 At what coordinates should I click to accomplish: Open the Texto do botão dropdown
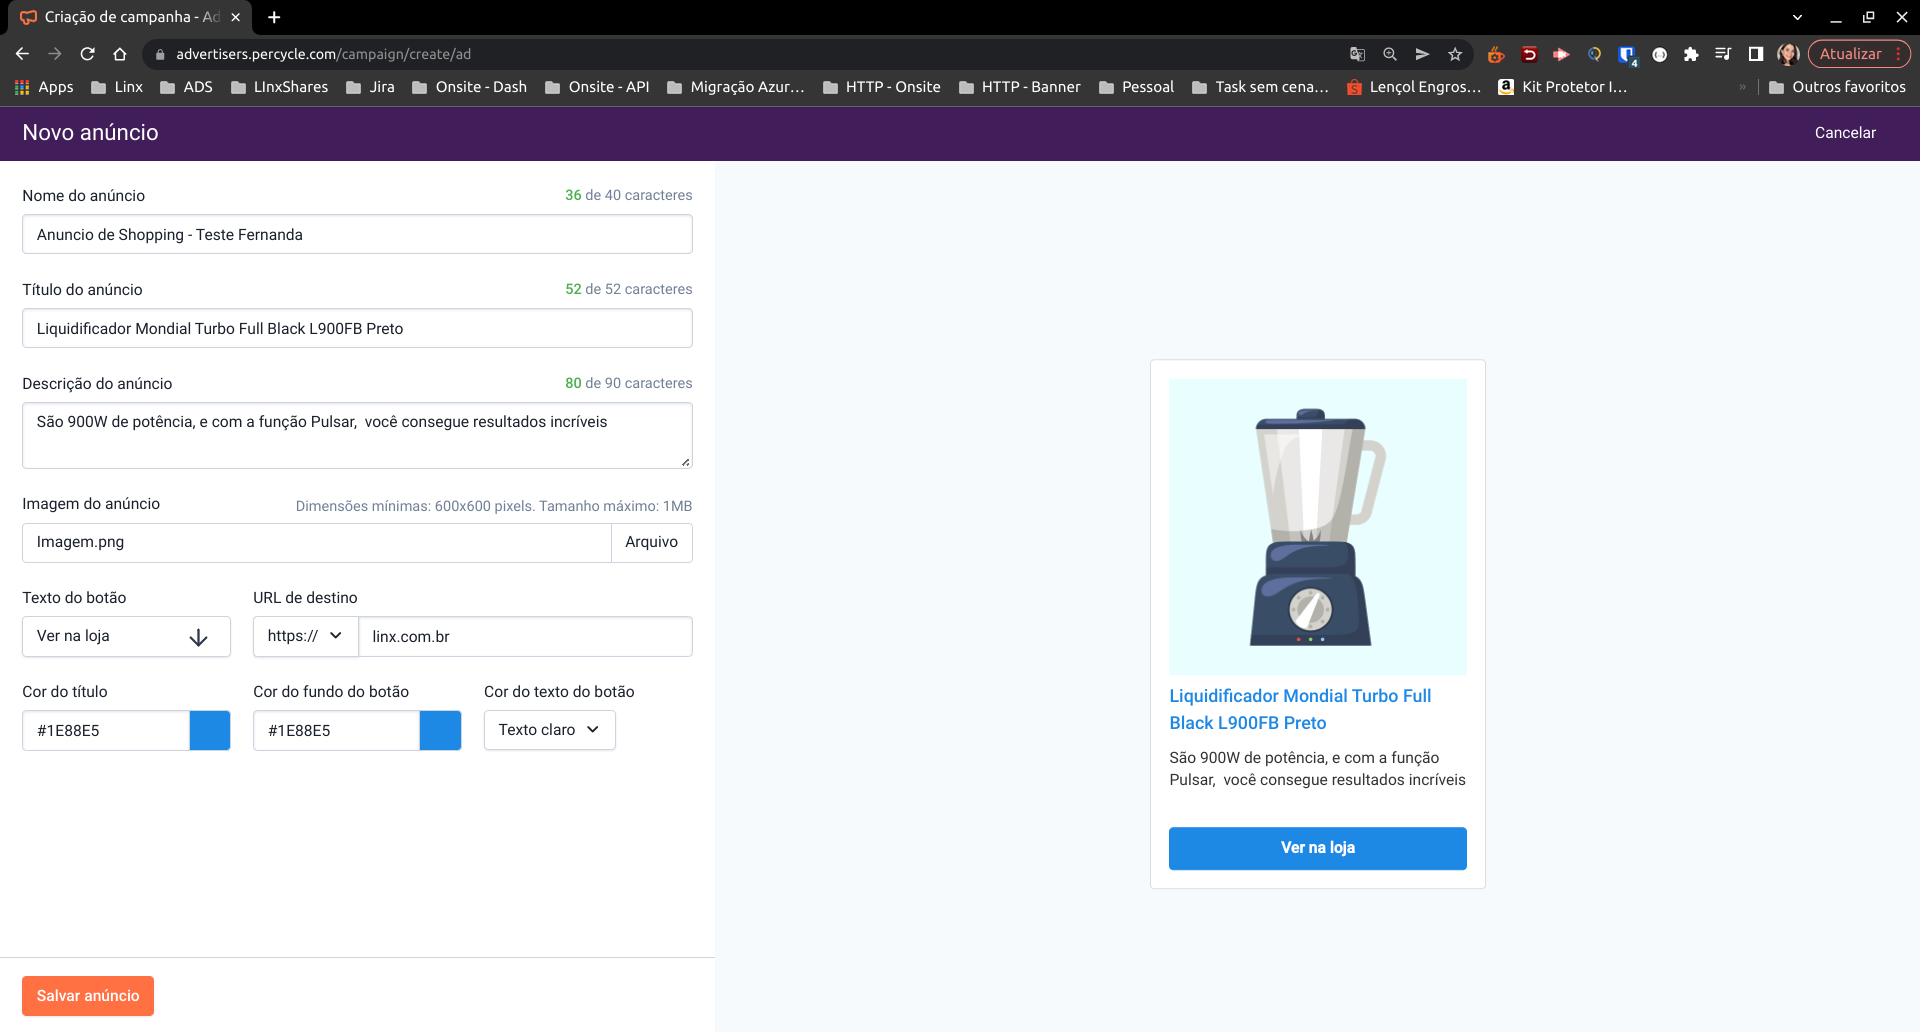pyautogui.click(x=126, y=637)
